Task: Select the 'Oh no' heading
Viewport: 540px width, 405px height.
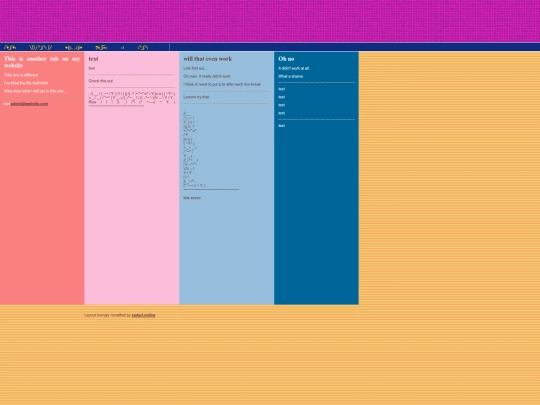Action: 286,59
